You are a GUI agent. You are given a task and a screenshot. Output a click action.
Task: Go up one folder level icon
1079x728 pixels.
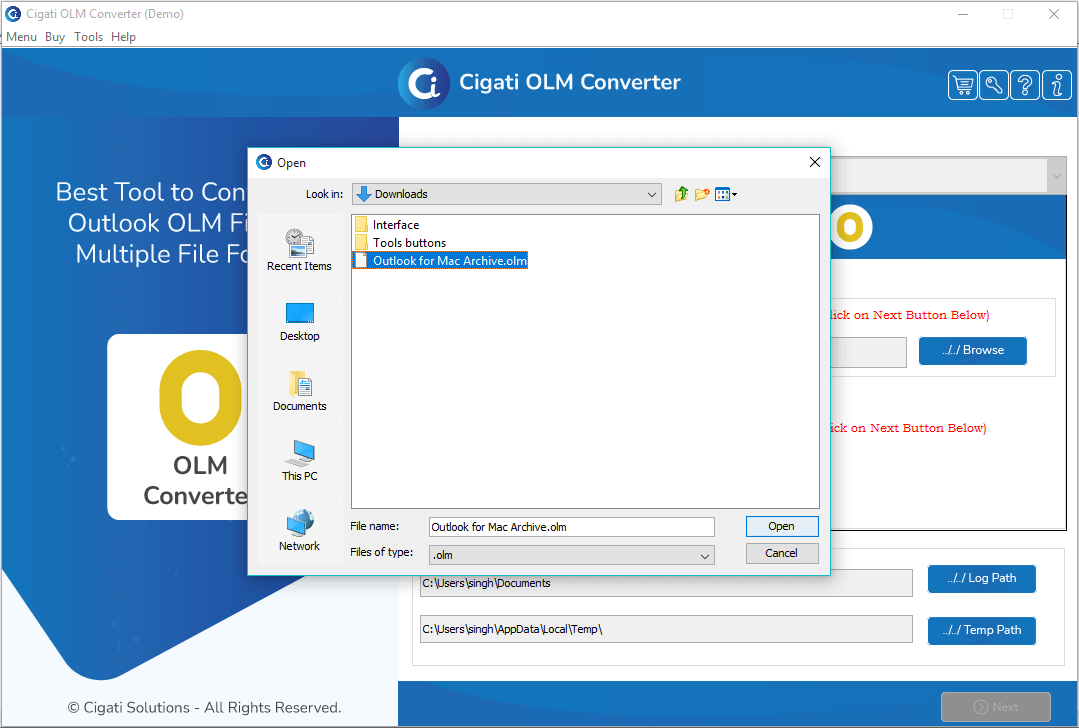[681, 194]
